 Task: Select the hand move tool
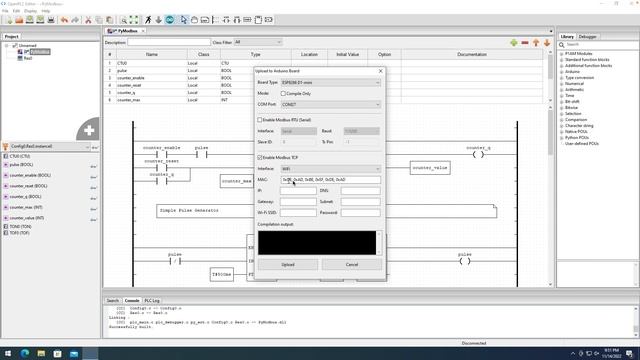tap(194, 20)
